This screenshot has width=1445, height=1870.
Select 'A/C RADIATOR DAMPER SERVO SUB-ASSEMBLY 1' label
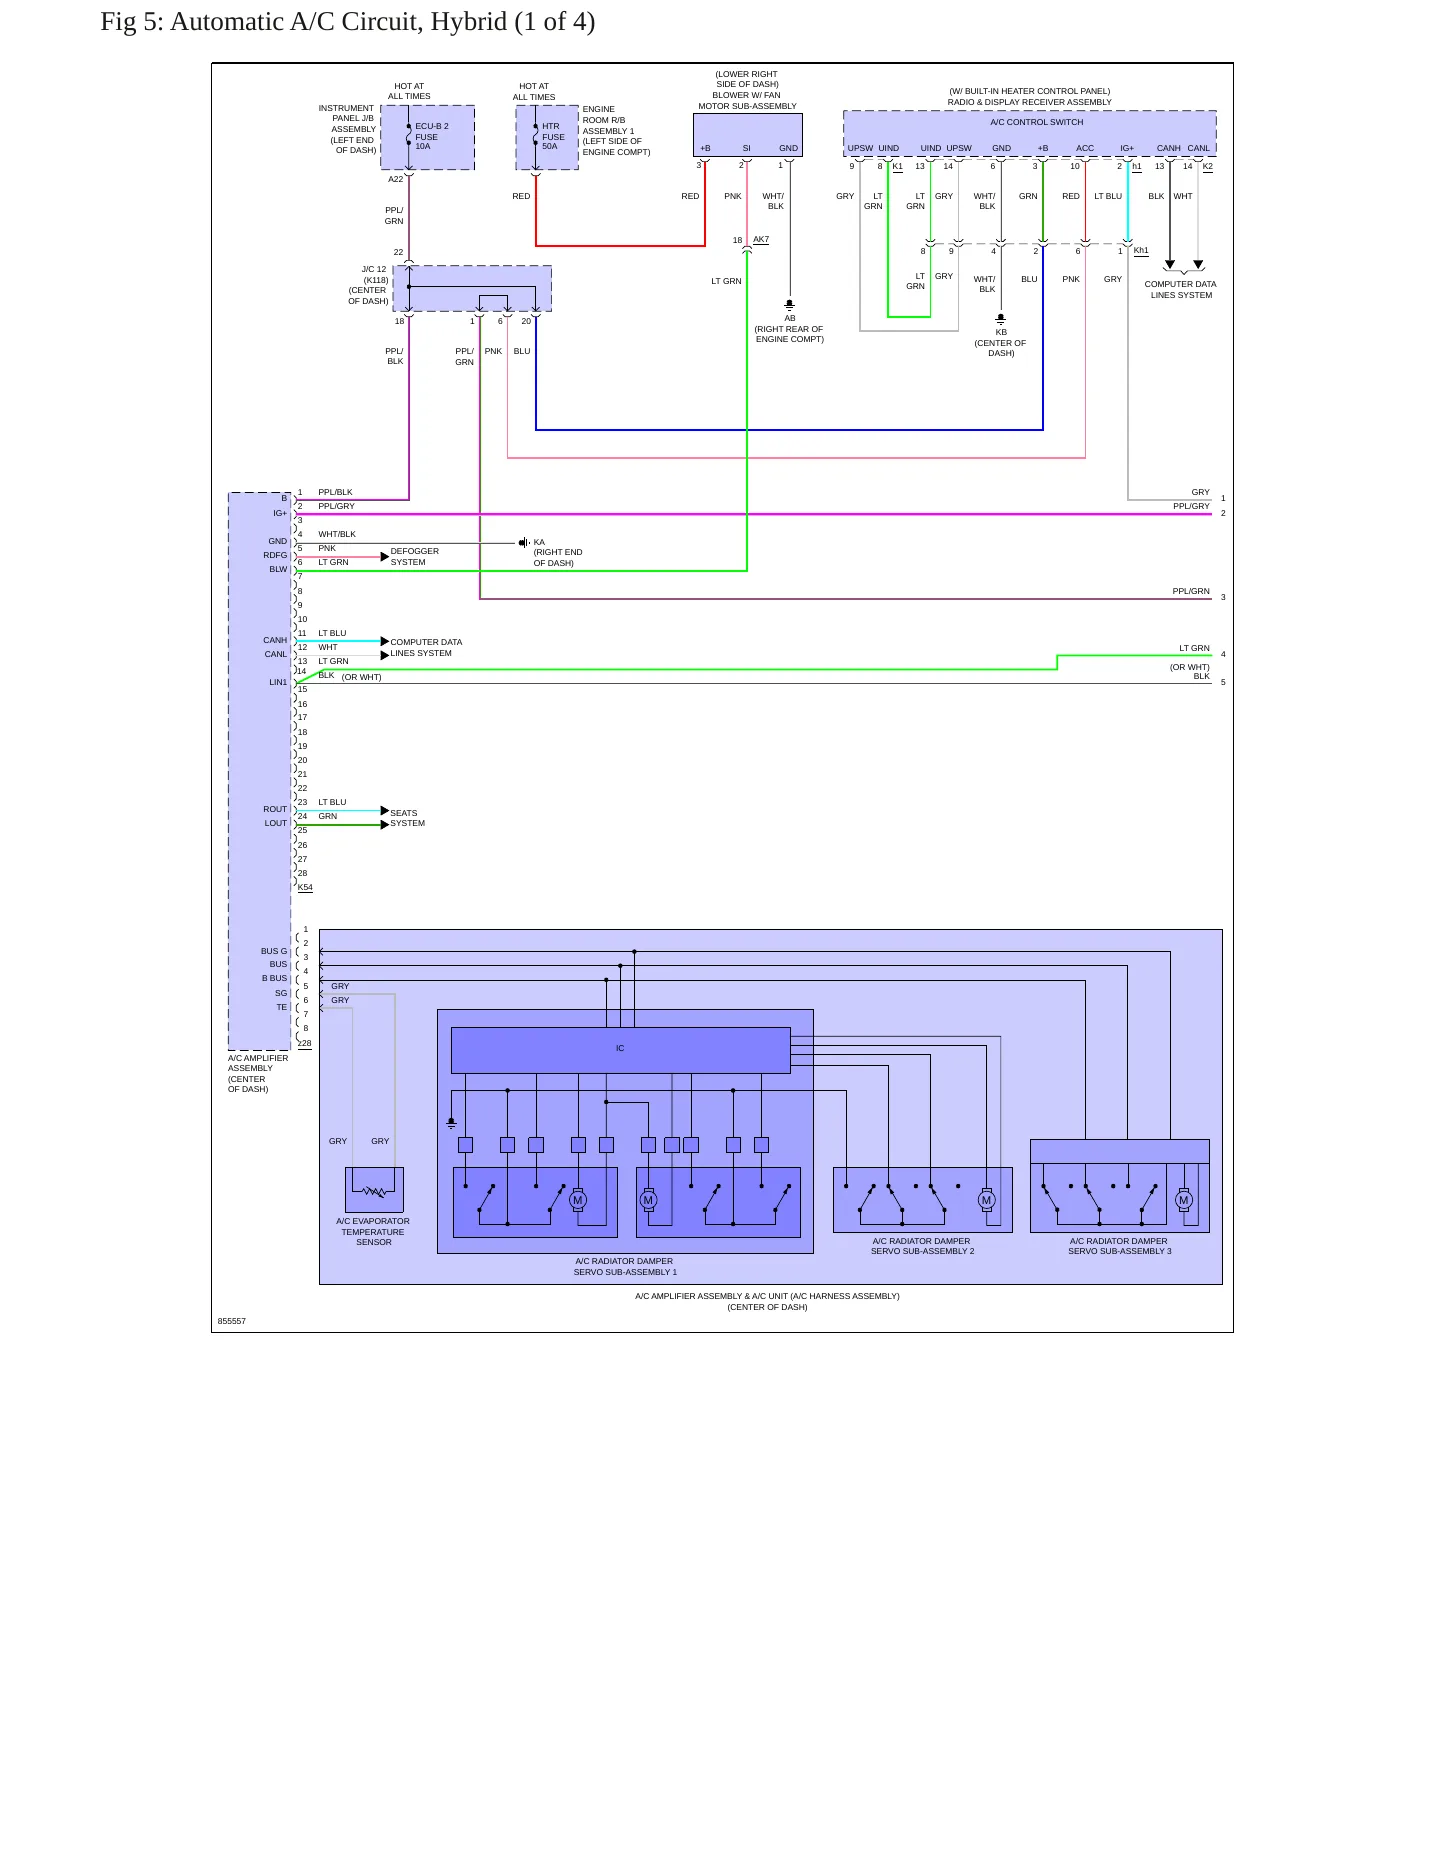pos(625,1267)
